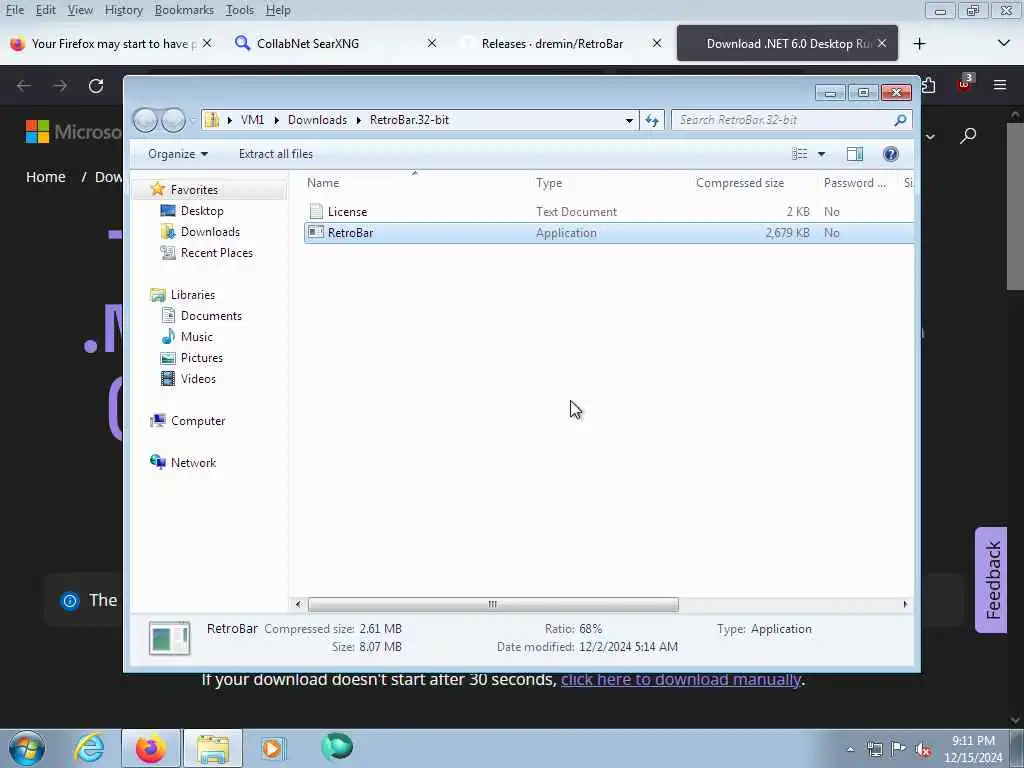Click Extract all files
Image resolution: width=1024 pixels, height=768 pixels.
point(276,154)
